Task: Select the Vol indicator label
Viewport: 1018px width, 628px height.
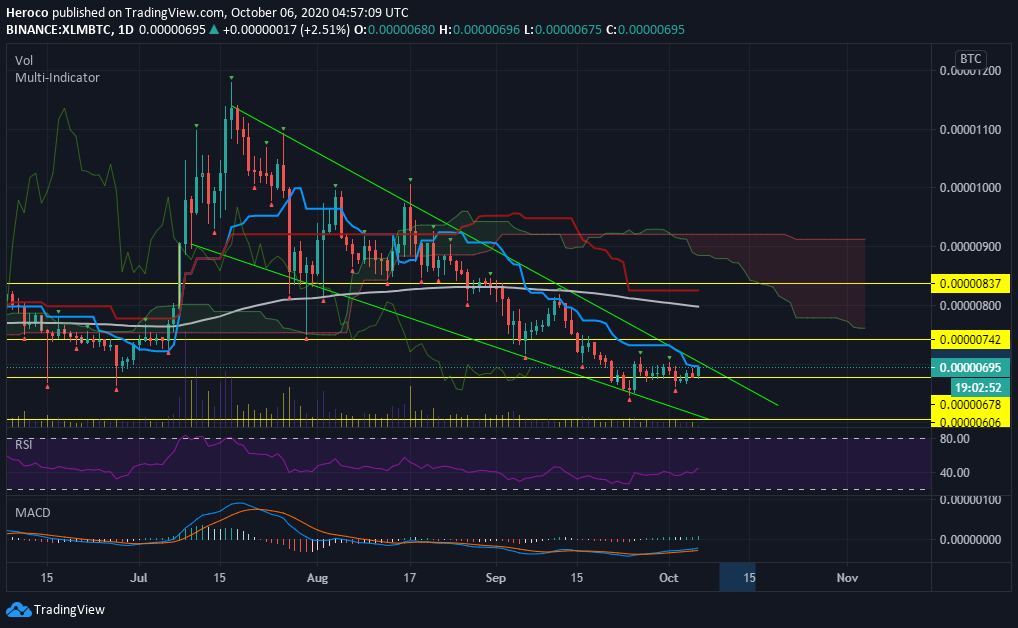Action: [x=24, y=60]
